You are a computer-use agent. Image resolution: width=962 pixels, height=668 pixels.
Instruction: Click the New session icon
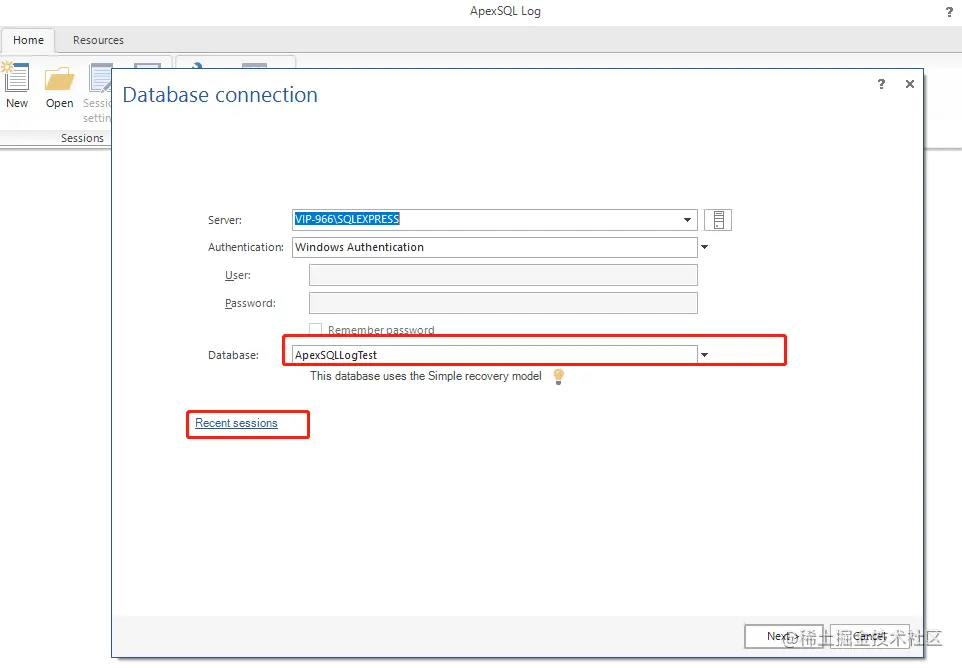(x=16, y=79)
